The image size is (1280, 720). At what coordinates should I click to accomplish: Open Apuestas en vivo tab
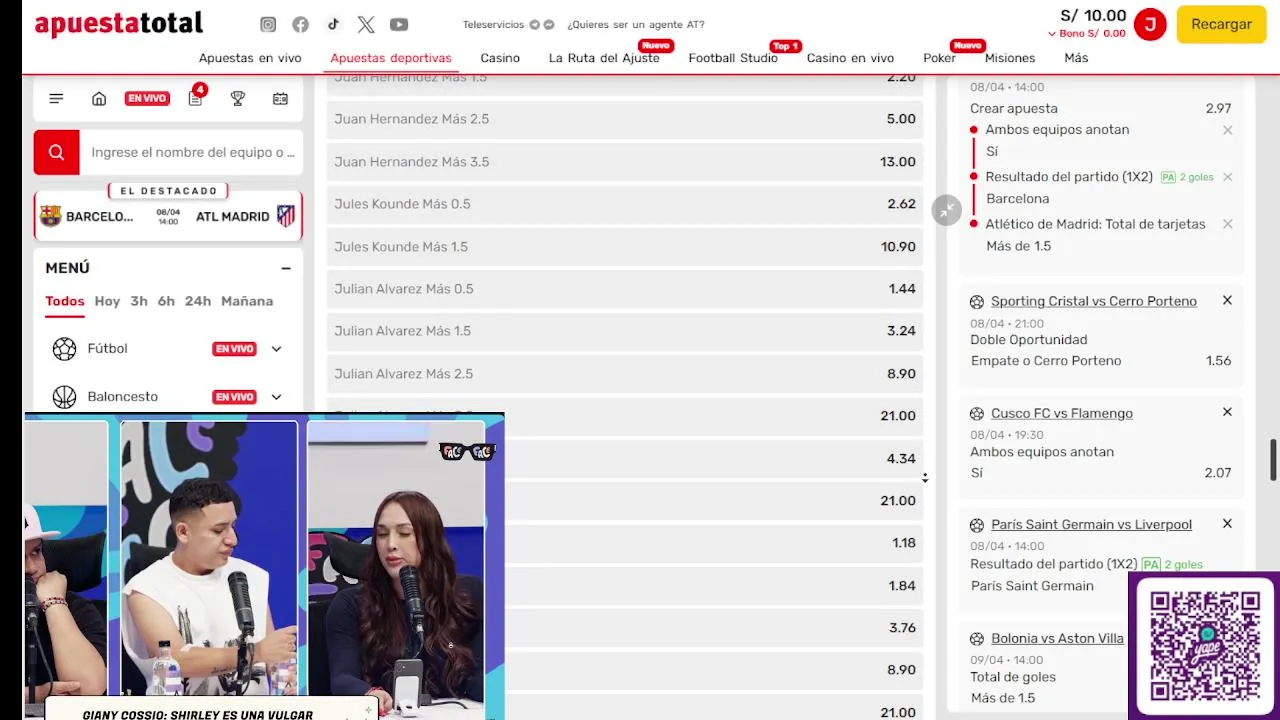(250, 58)
